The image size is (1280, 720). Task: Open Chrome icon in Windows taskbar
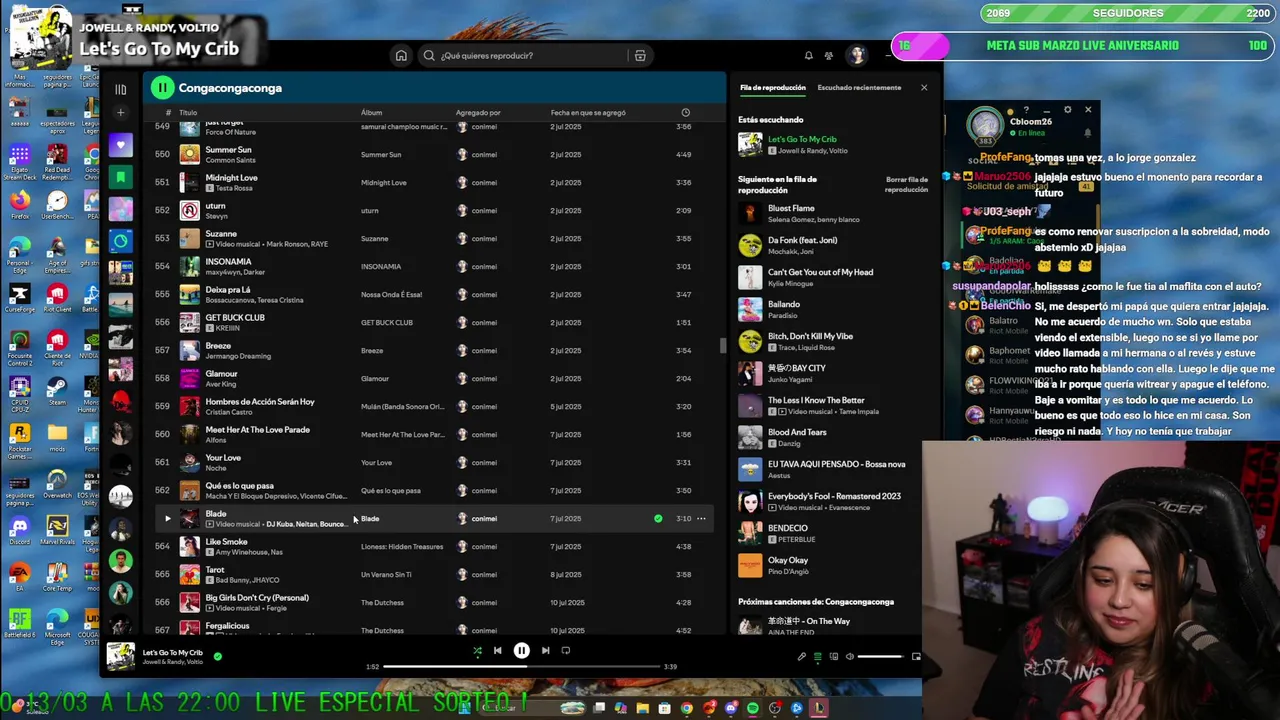pos(687,709)
